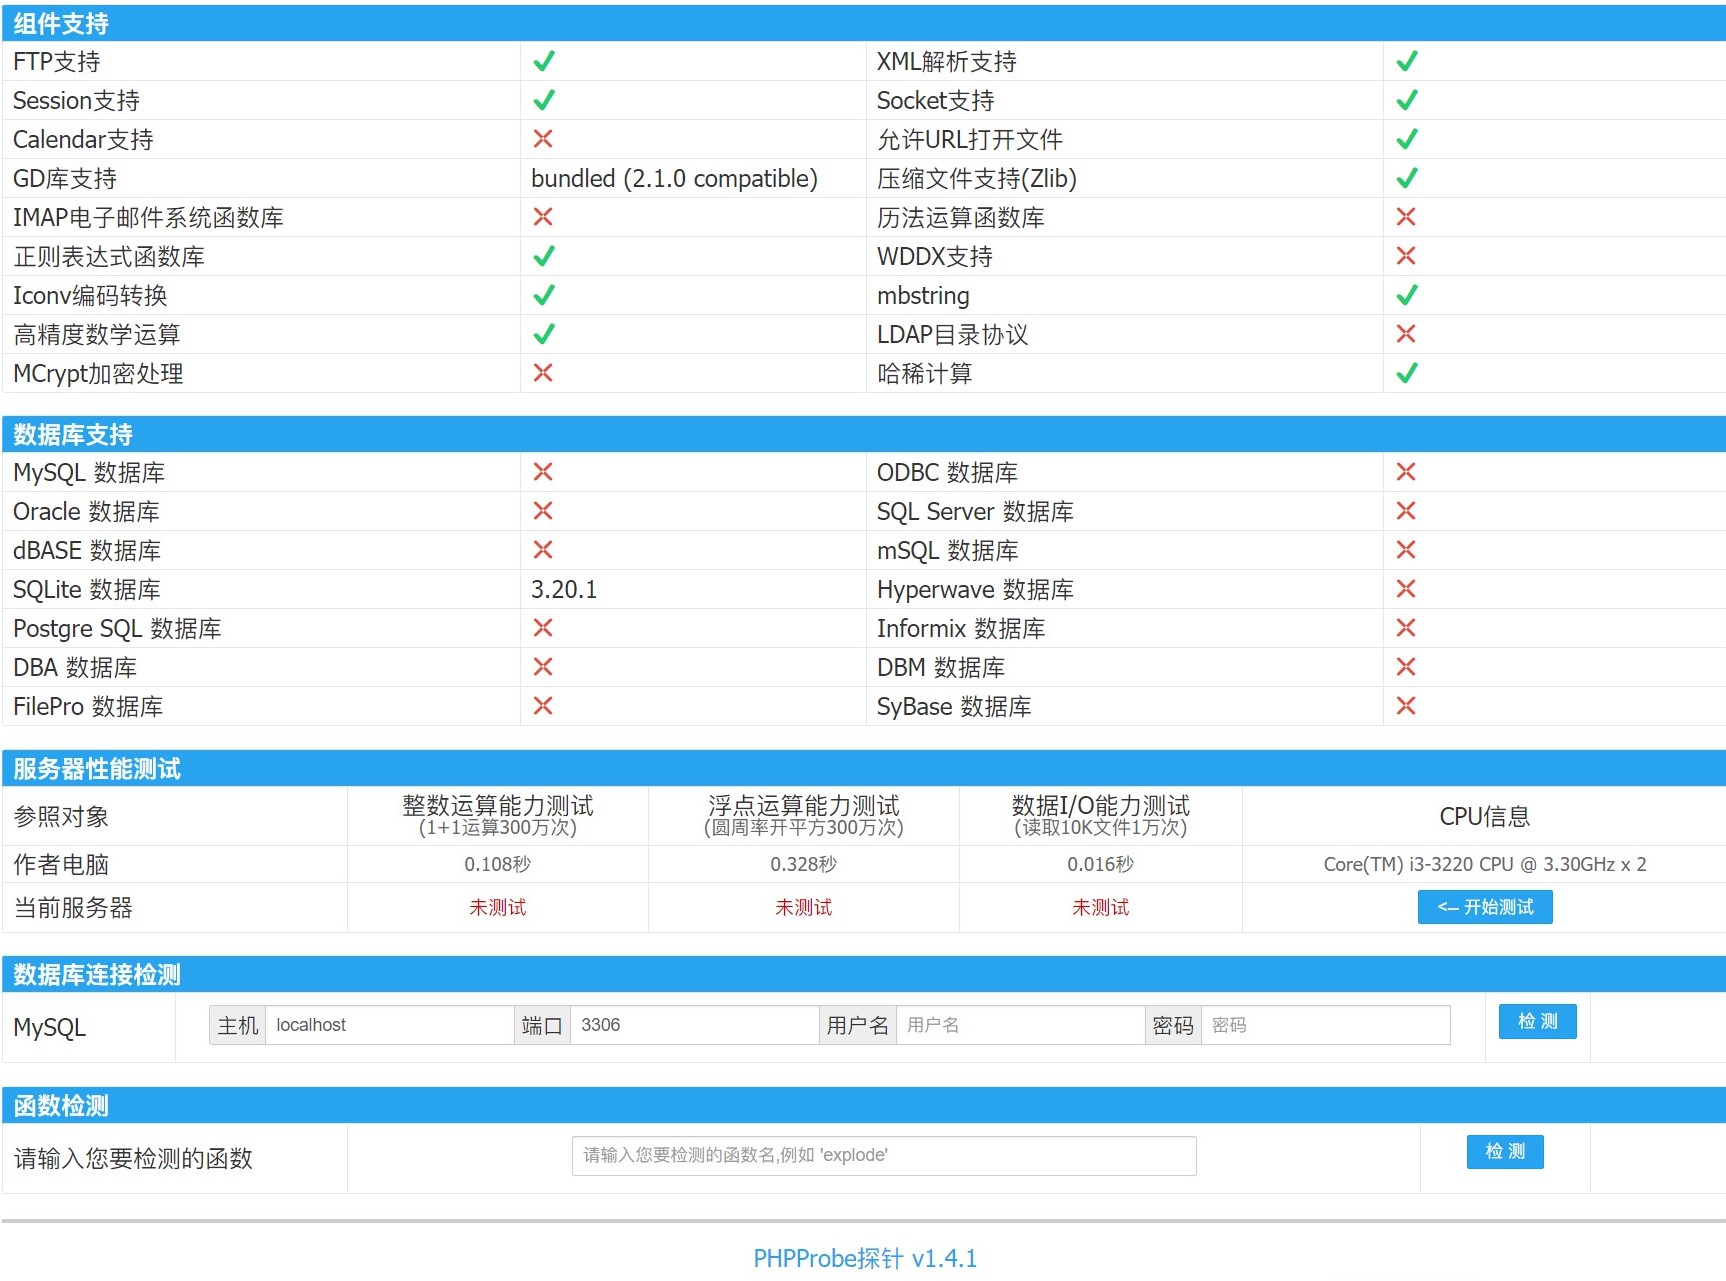Click the red cross beside SyBase 数据库
1726x1281 pixels.
tap(1406, 706)
